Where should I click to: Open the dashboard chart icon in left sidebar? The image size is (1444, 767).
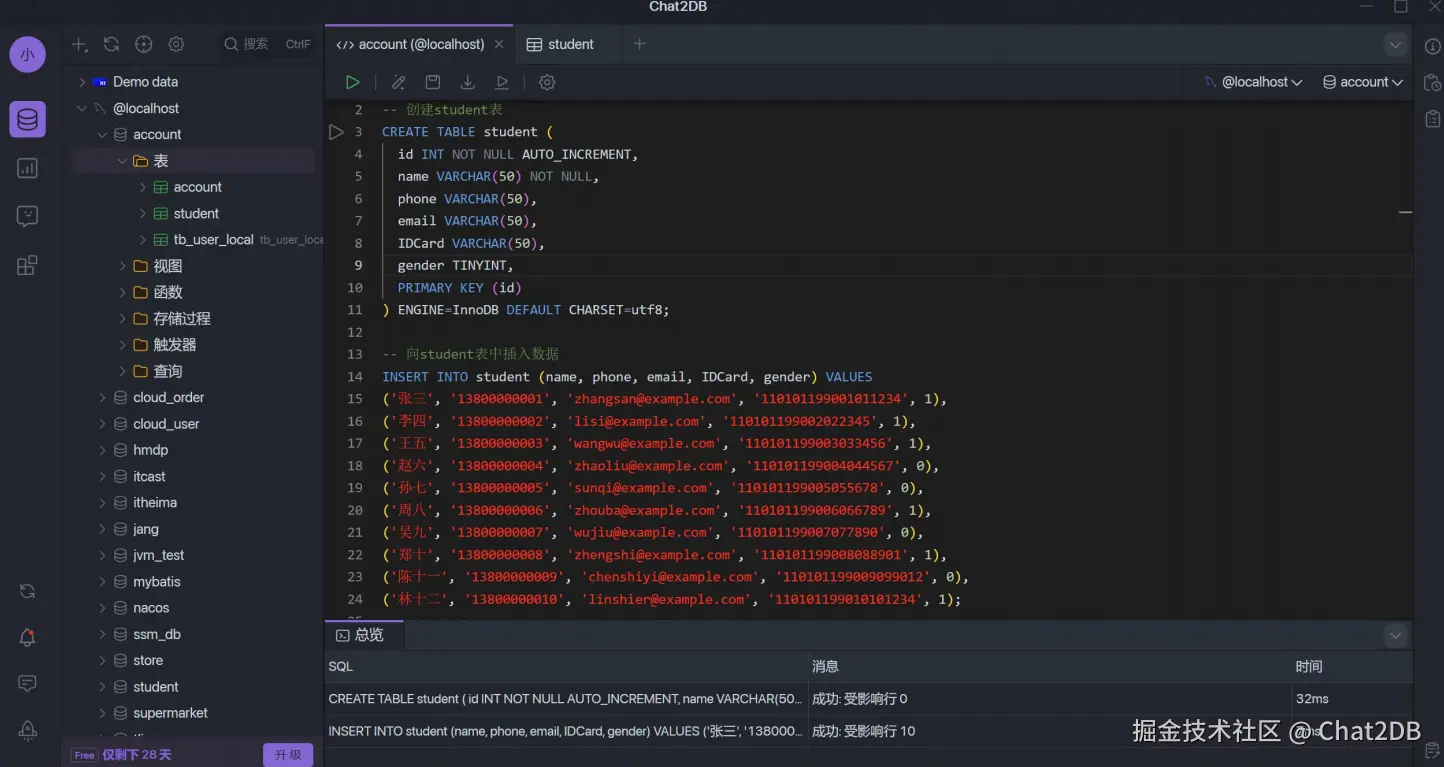click(x=27, y=168)
